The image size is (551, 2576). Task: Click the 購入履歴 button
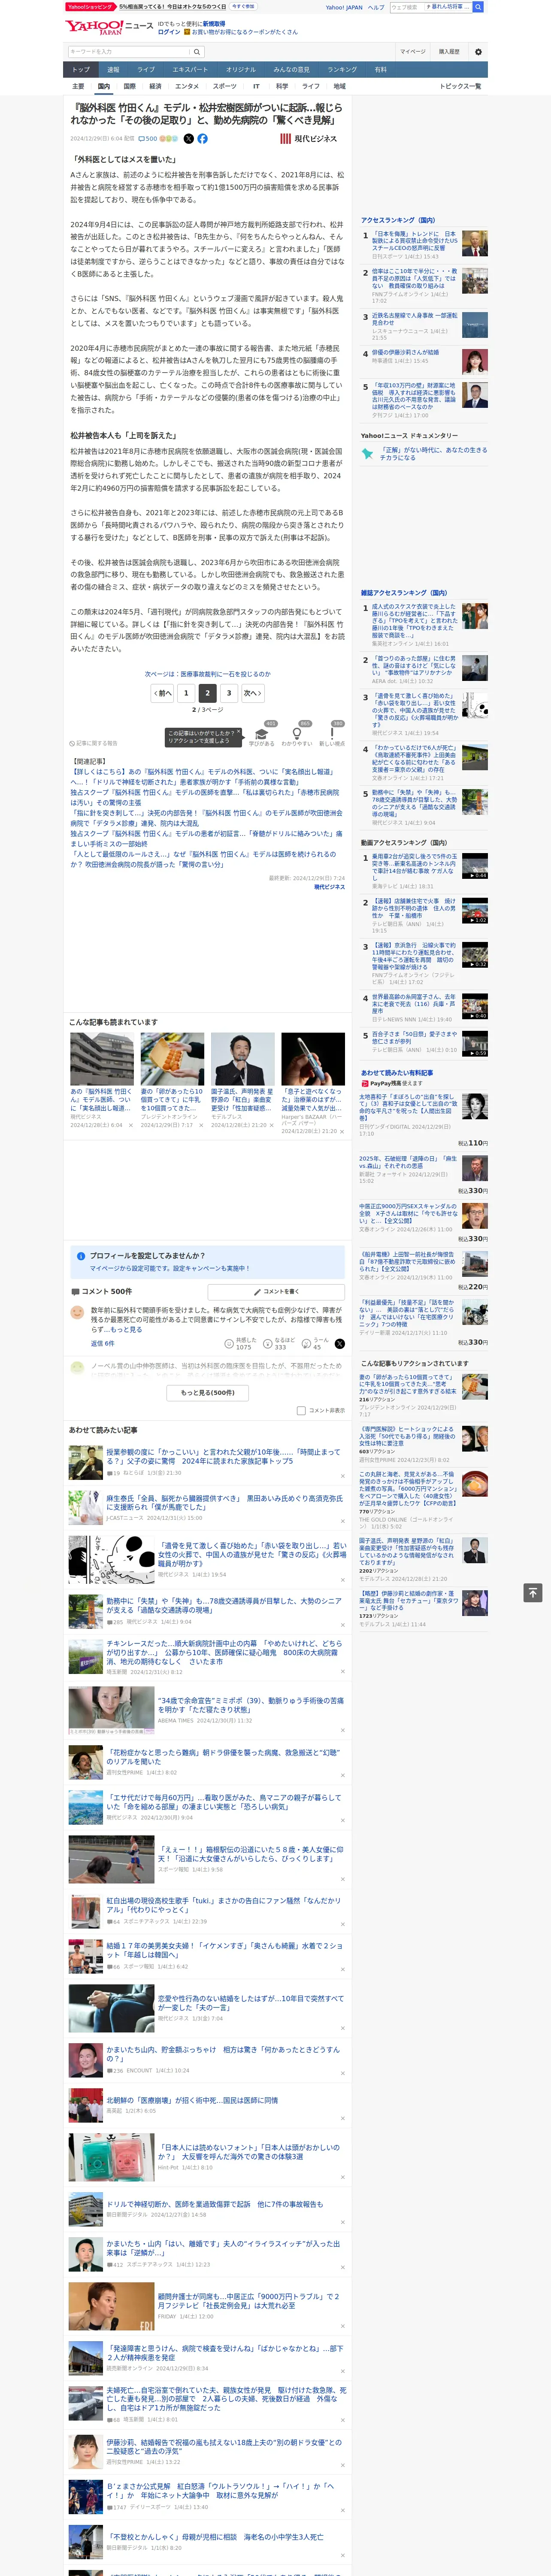point(449,52)
